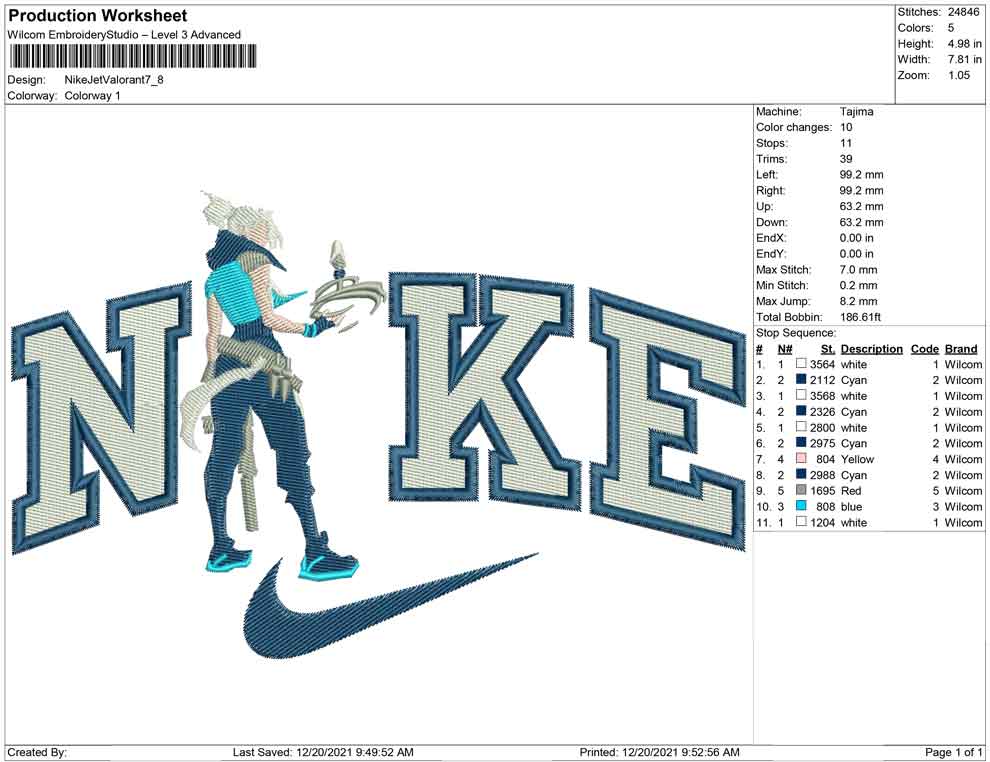
Task: Click the blue description in row 10
Action: click(x=851, y=507)
